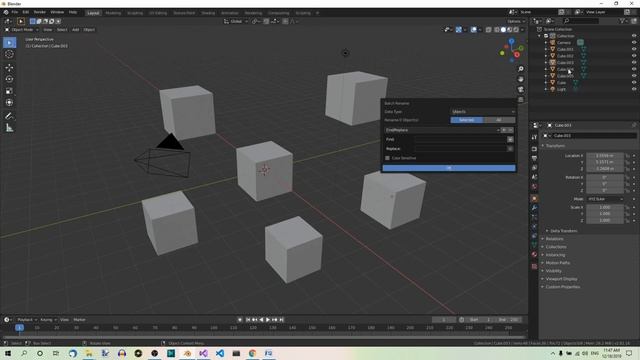Select the Measure tool in the toolbar

(x=9, y=128)
